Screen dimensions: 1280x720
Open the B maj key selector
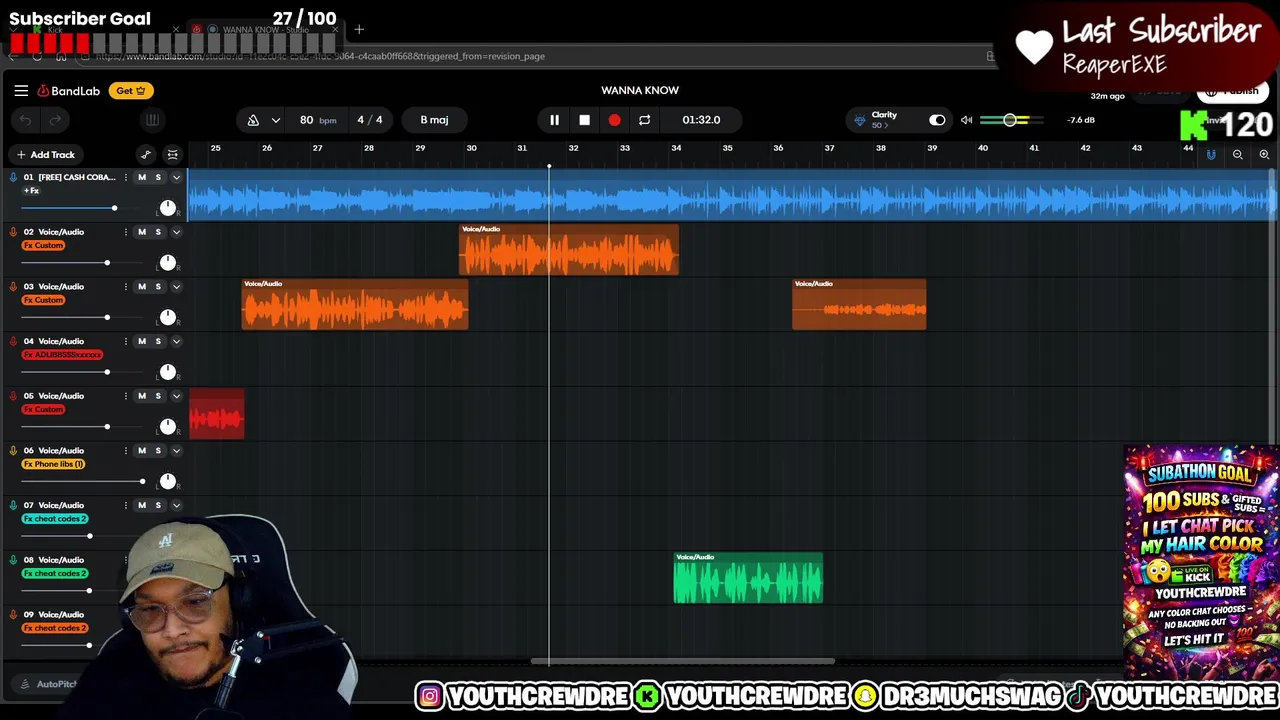(x=434, y=120)
